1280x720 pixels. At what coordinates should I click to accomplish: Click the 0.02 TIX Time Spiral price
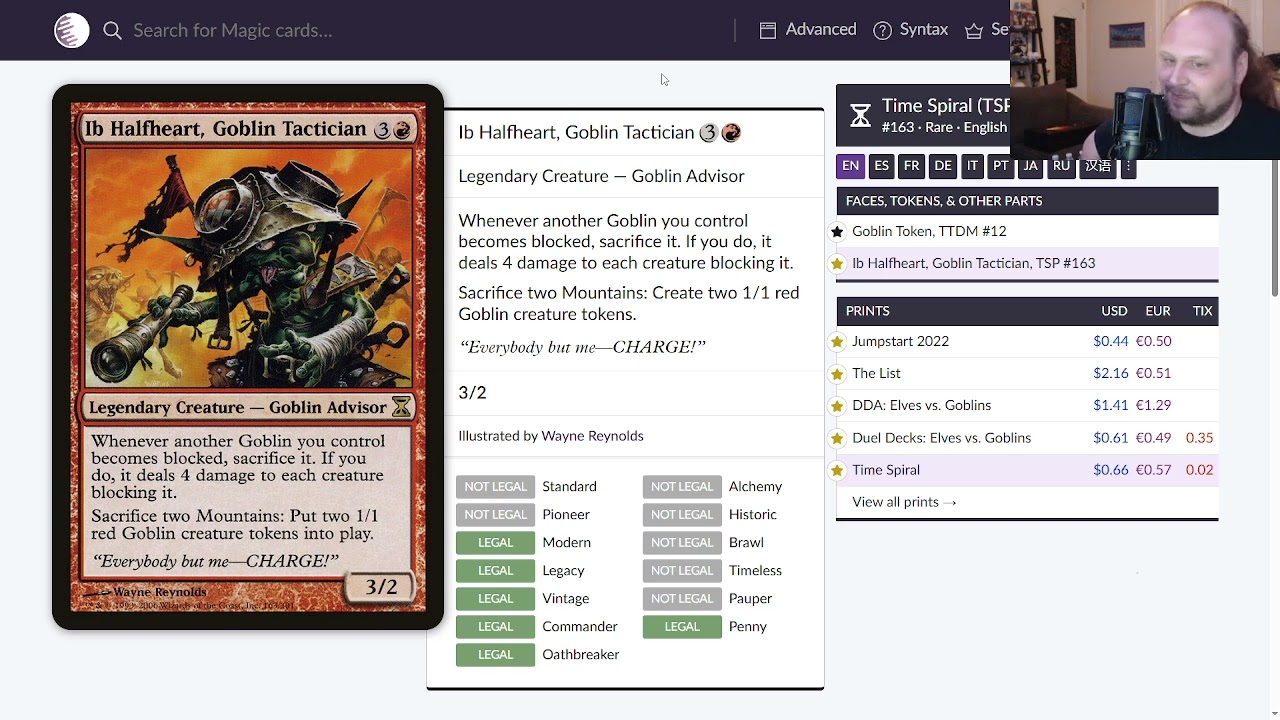coord(1199,469)
